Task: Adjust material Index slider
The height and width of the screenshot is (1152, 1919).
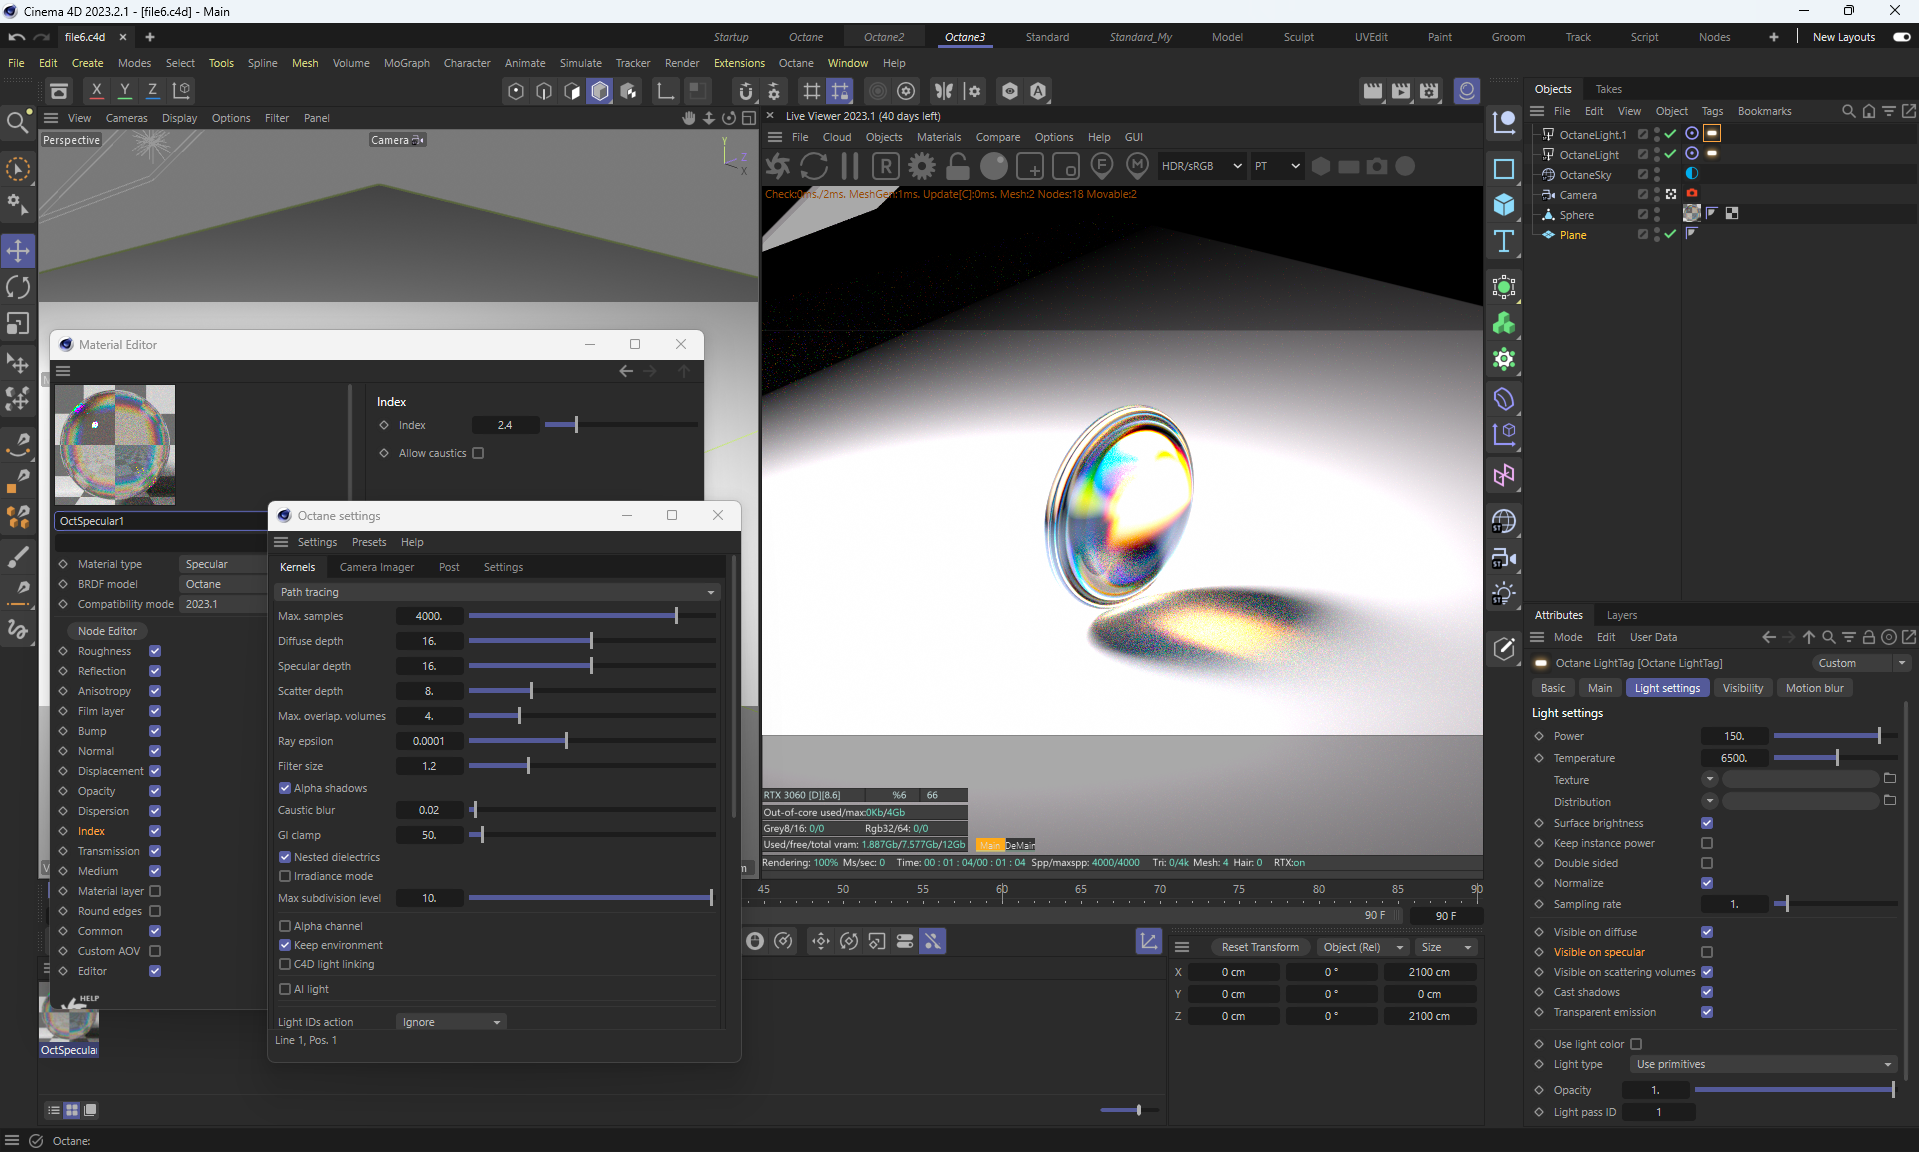Action: (x=621, y=425)
